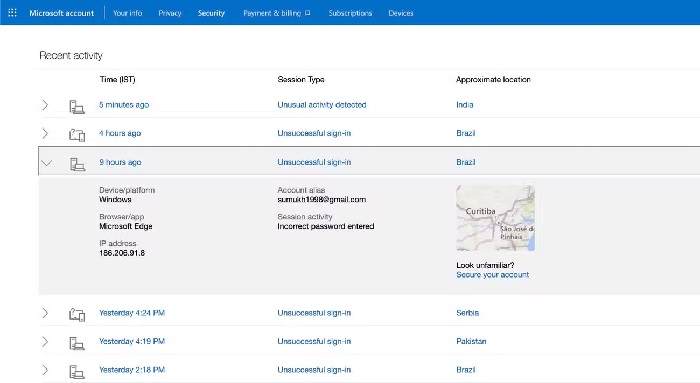Screen dimensions: 700x383
Task: Open the Microsoft apps grid launcher
Action: 12,12
